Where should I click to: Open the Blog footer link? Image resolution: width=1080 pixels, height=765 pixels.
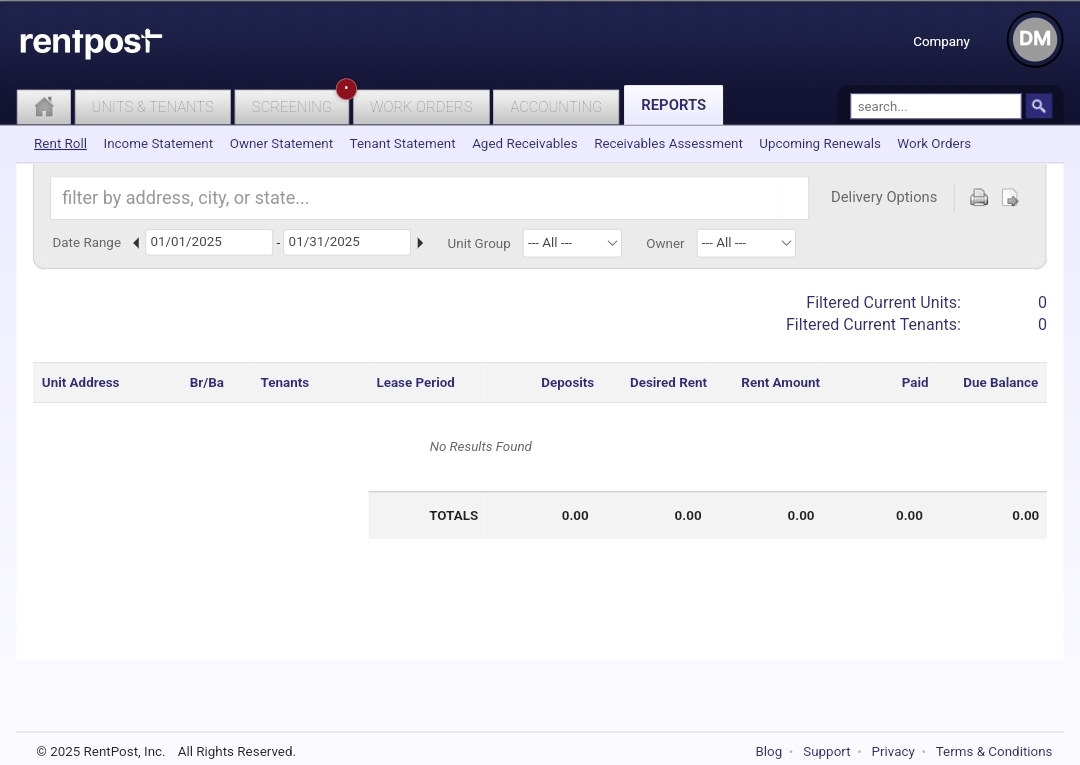point(769,752)
